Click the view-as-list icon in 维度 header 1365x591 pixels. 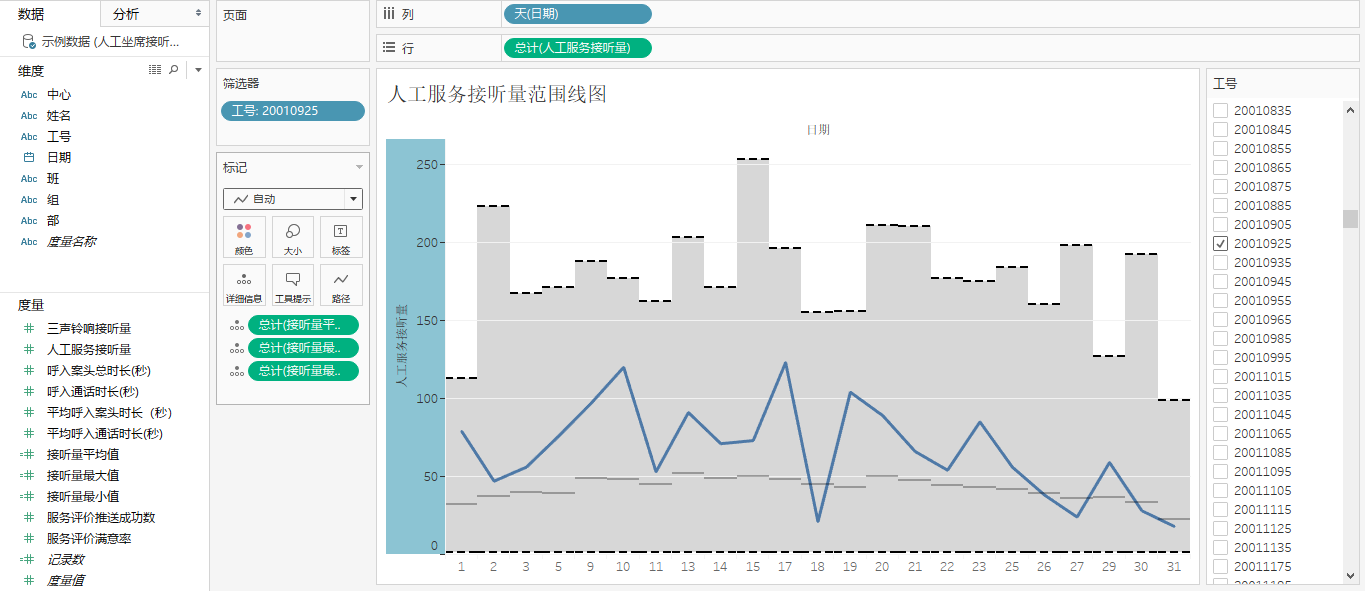(x=155, y=70)
